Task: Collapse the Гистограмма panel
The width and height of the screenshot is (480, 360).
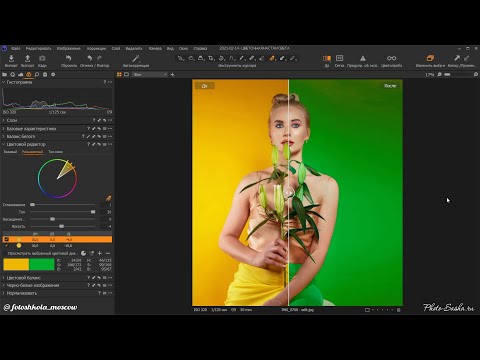Action: 3,82
